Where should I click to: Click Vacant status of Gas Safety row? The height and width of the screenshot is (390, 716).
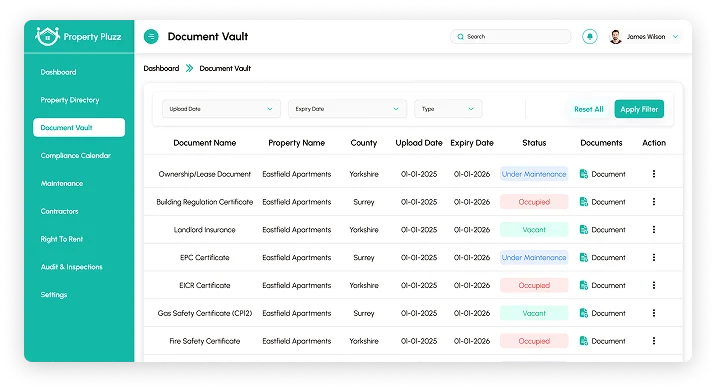534,313
